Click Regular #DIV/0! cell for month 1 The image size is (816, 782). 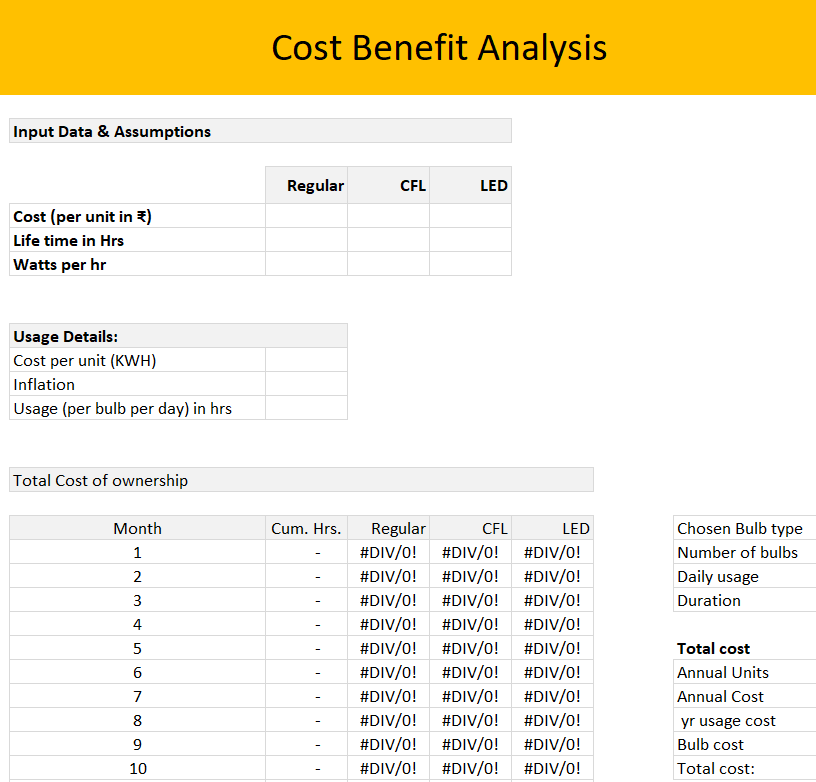(388, 552)
